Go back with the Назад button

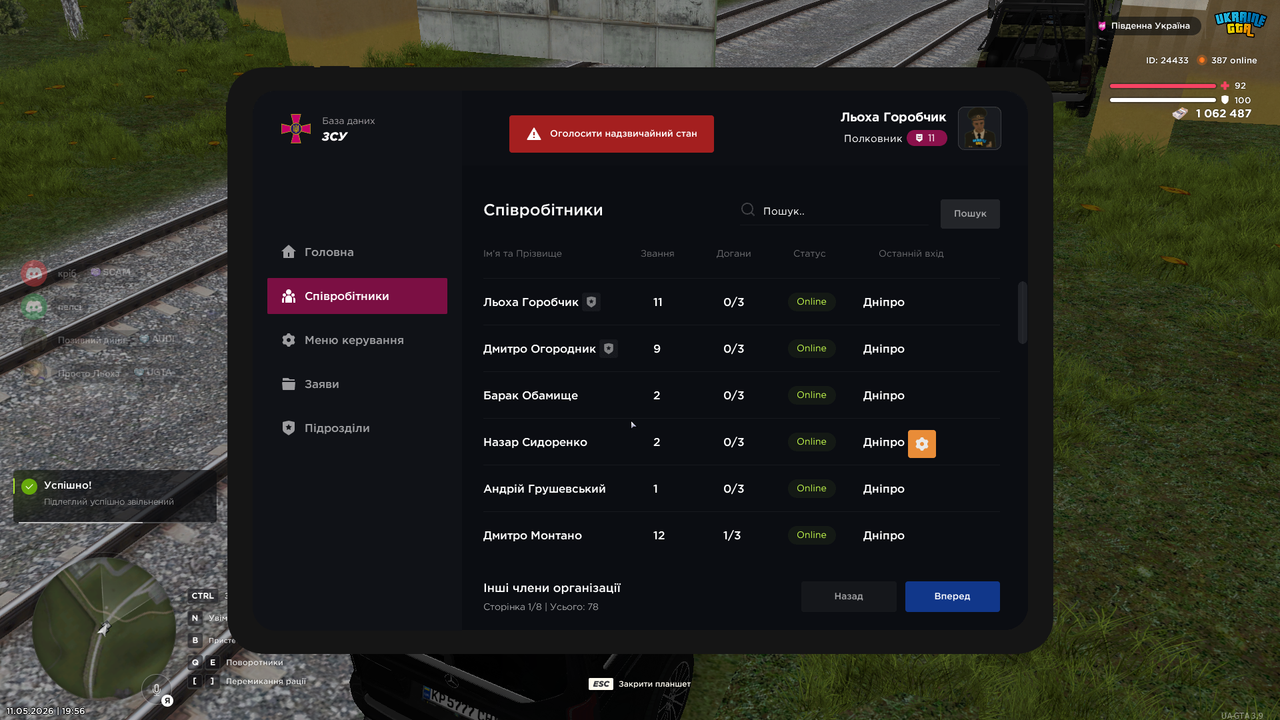848,596
